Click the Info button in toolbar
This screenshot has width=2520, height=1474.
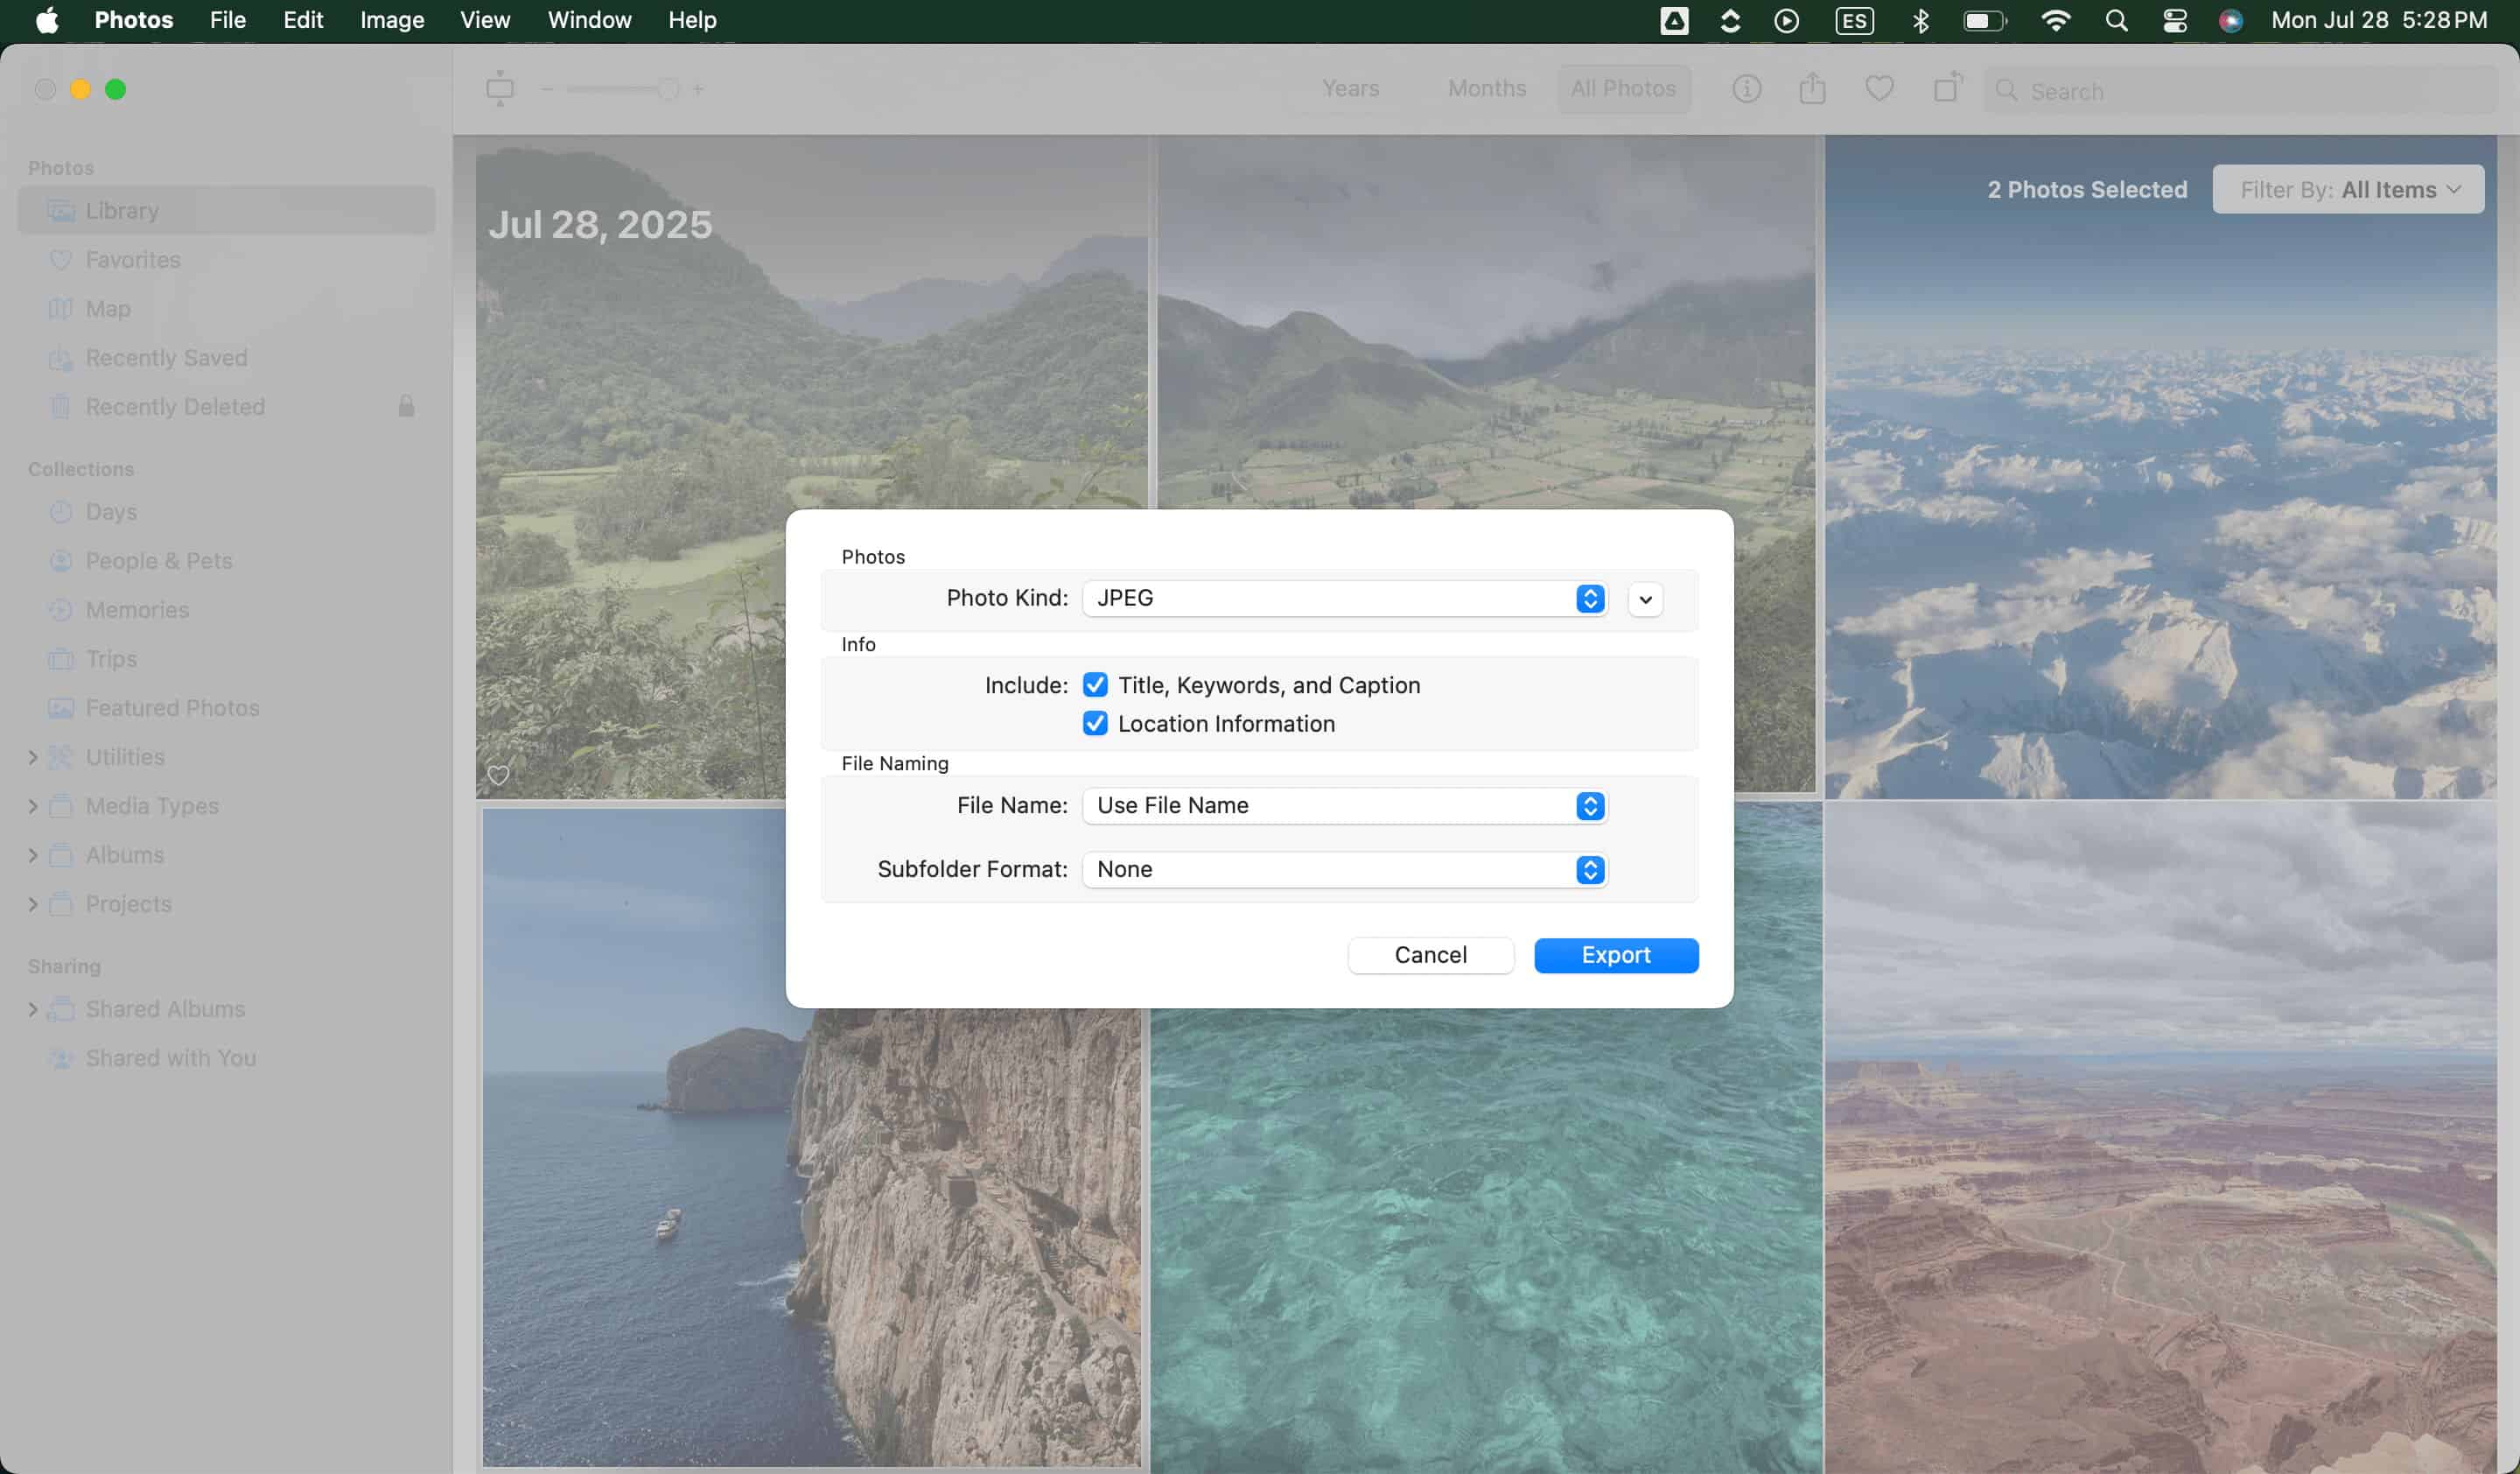coord(1746,89)
